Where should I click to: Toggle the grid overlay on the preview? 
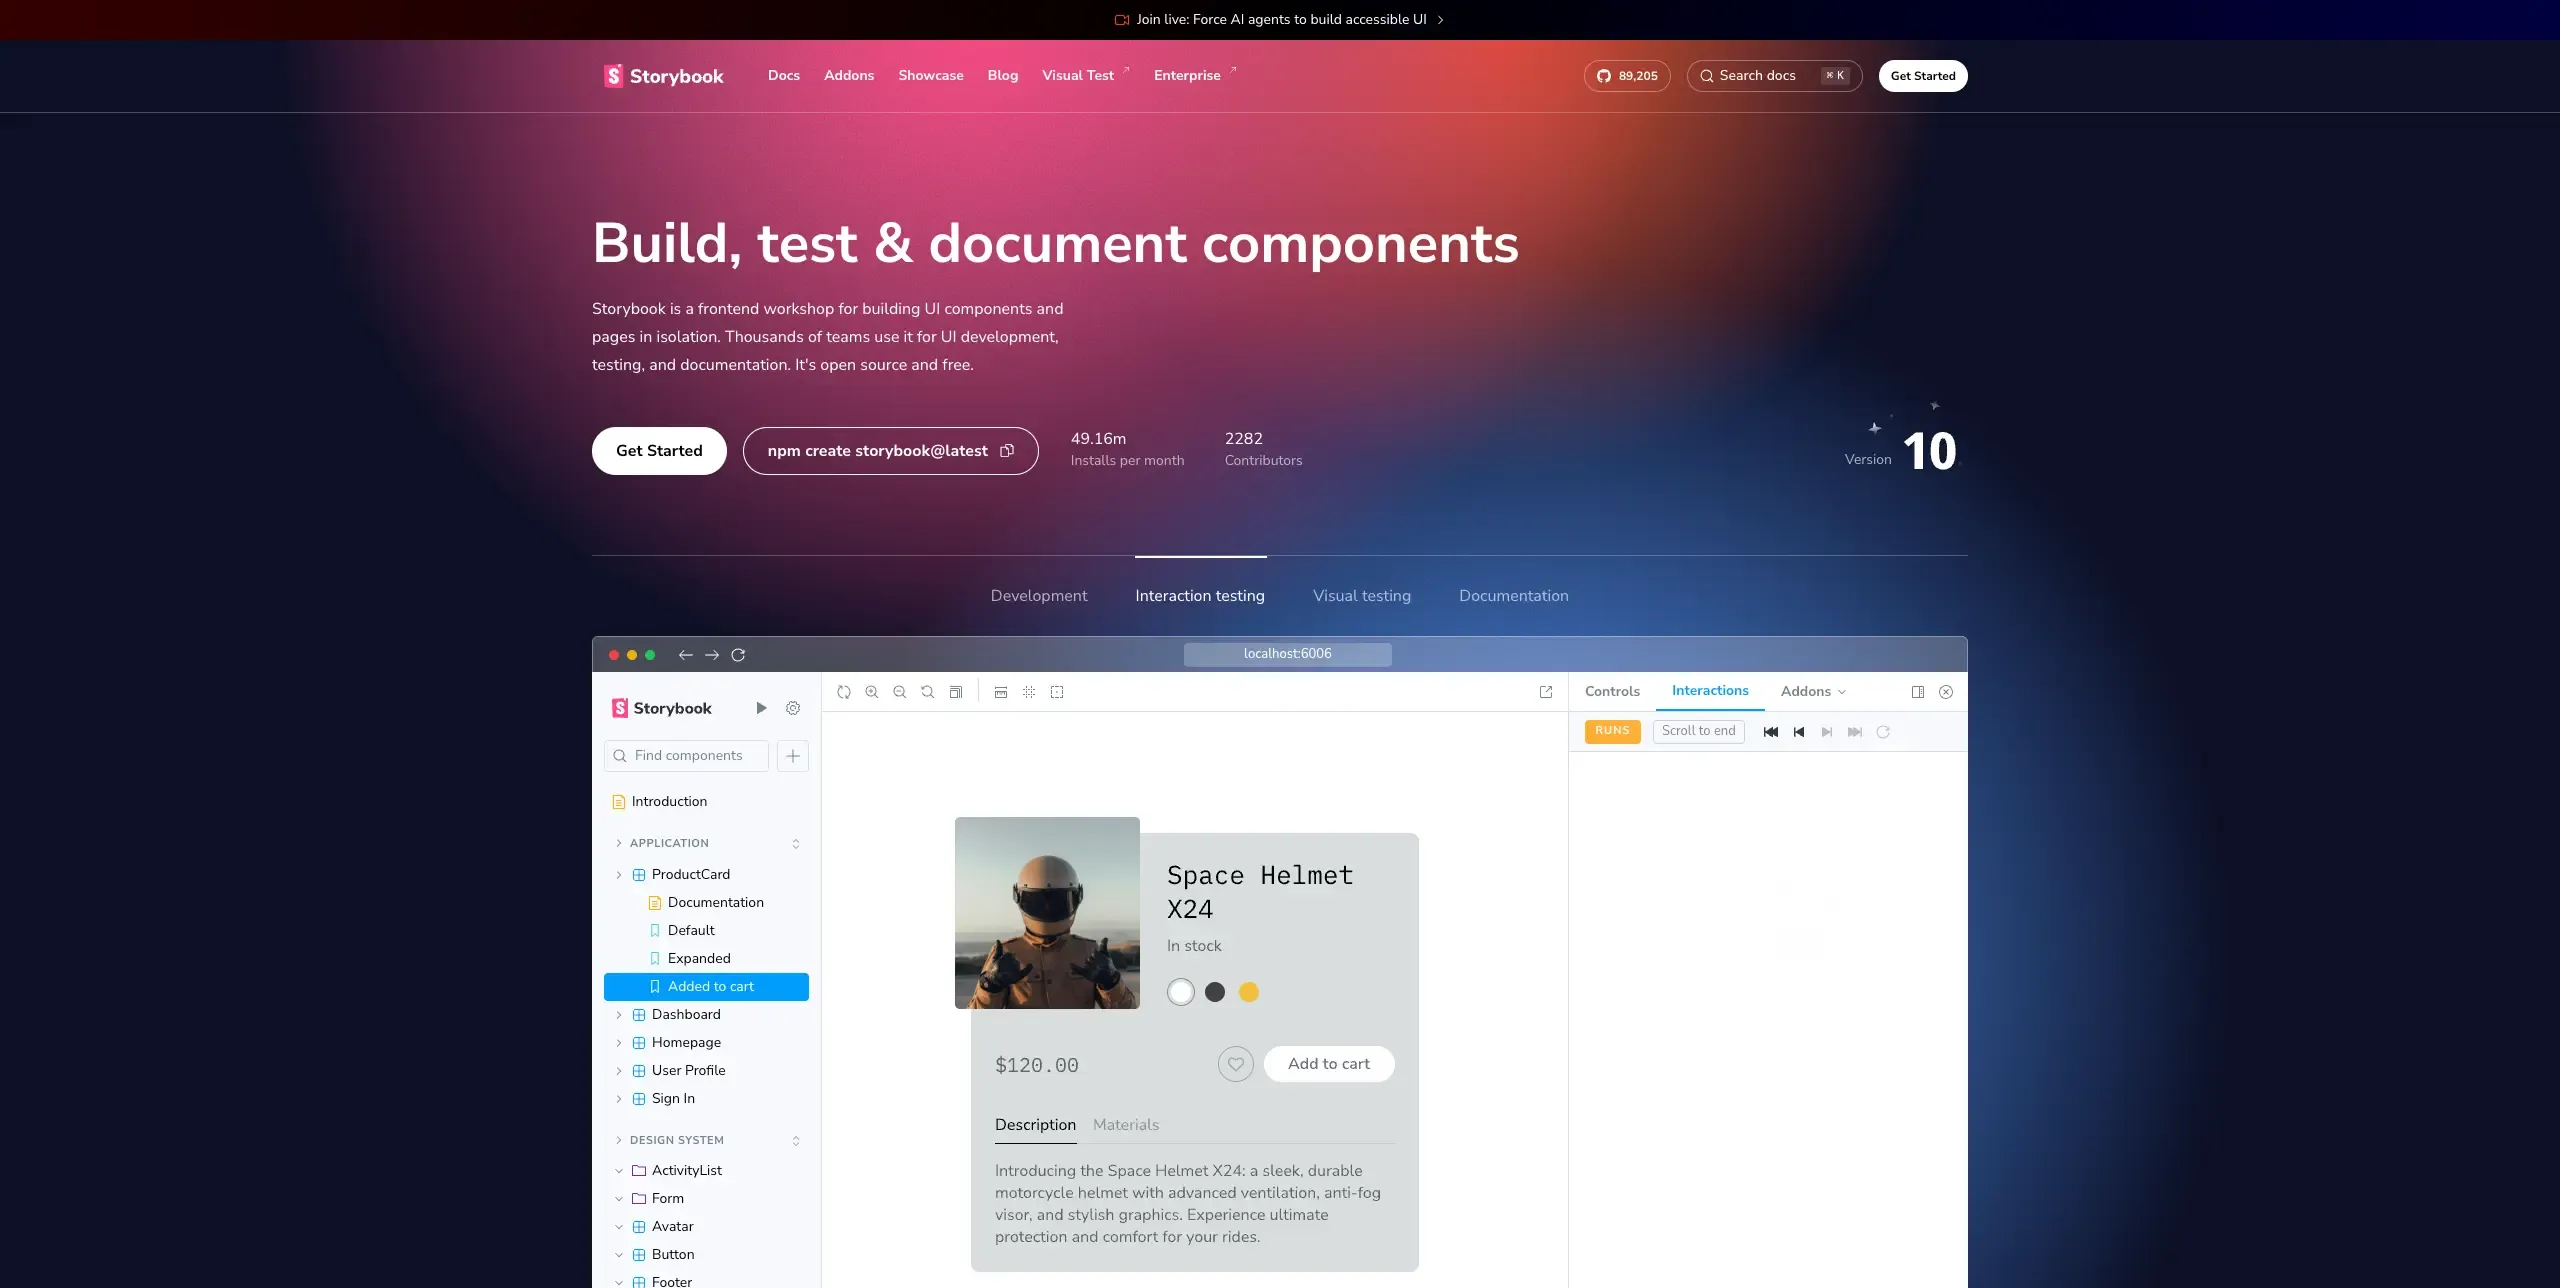(x=1028, y=692)
